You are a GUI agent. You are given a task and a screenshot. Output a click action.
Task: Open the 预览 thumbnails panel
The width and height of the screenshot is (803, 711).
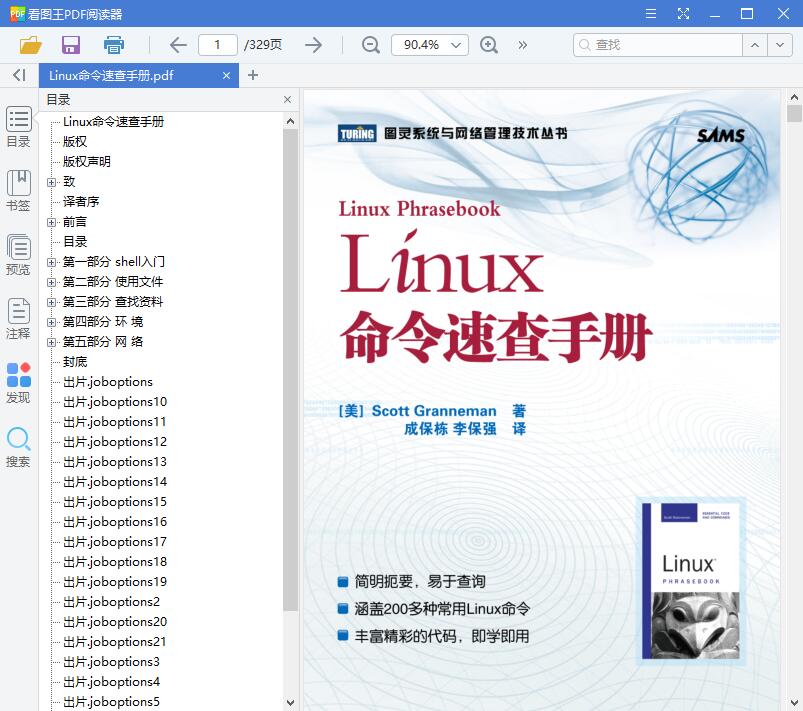tap(18, 255)
